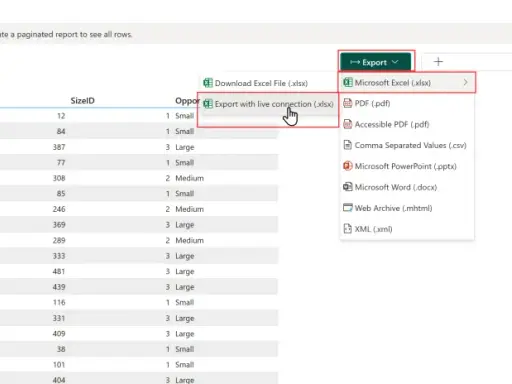Click the cell with value 77

61,163
